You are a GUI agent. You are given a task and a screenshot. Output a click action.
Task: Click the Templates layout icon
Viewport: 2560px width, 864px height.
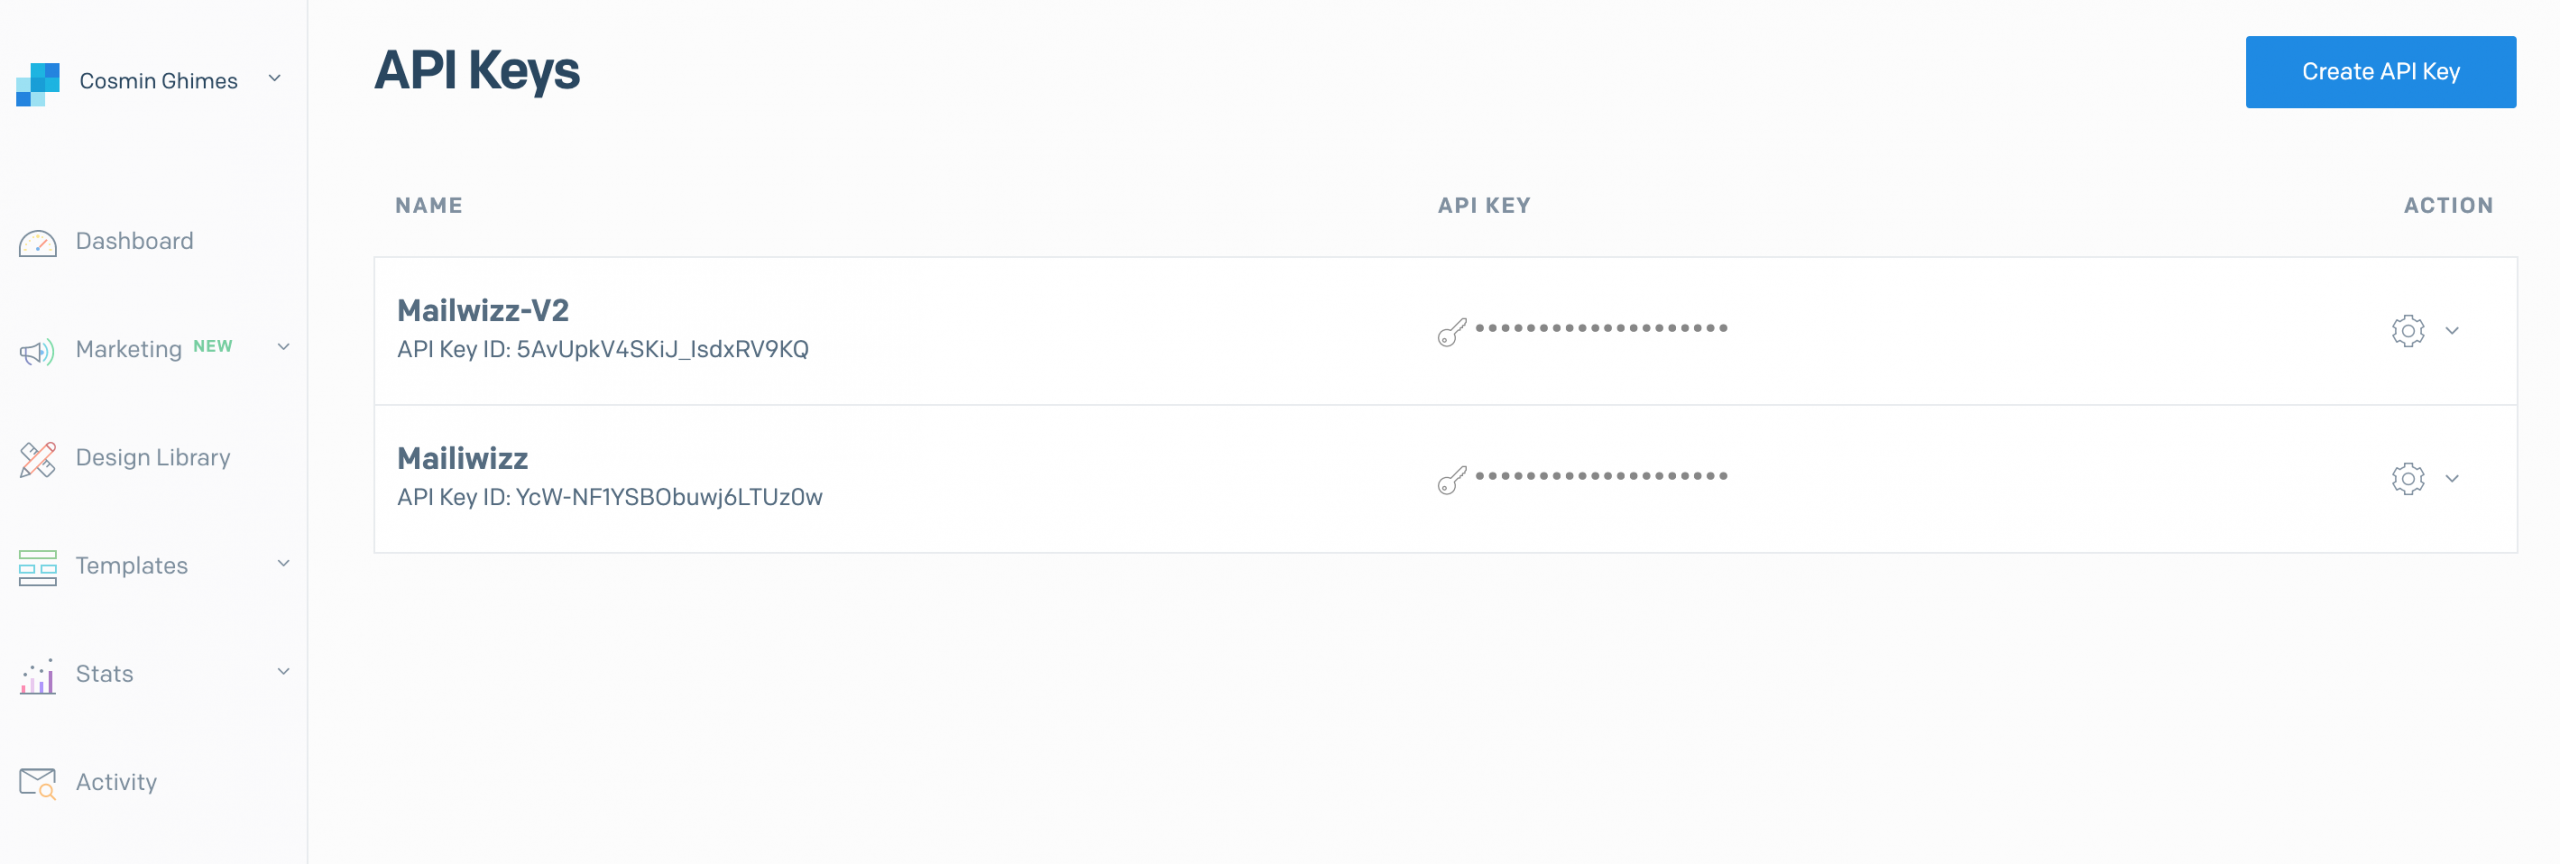pyautogui.click(x=38, y=567)
